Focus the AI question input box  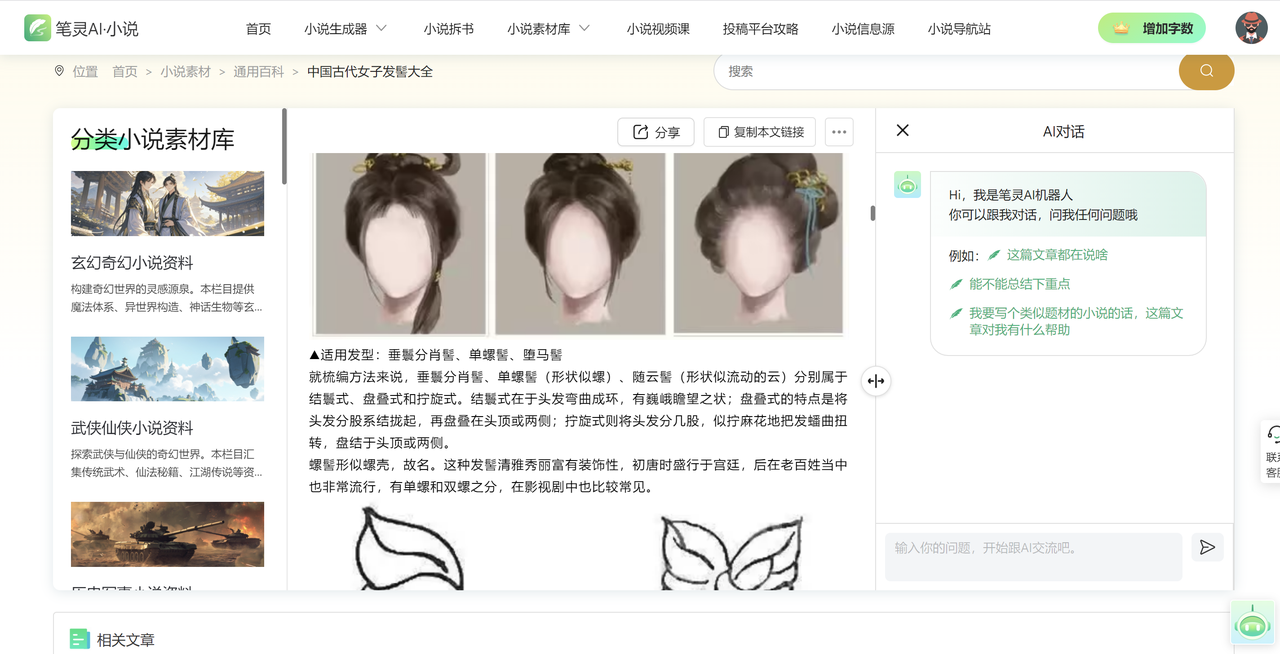(x=1034, y=556)
